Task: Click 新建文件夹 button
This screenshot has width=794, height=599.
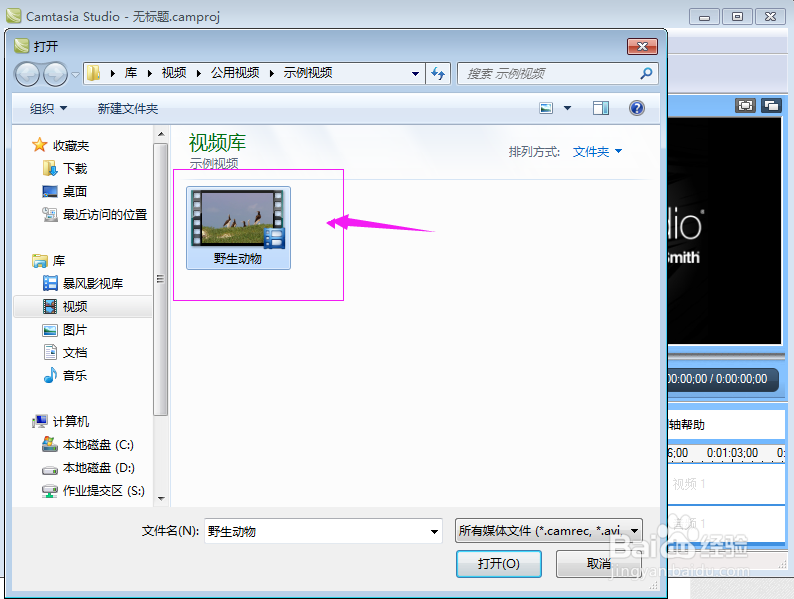Action: coord(128,108)
